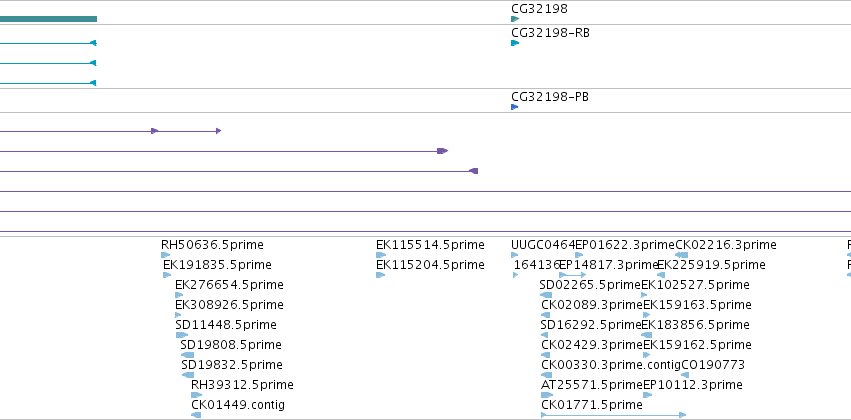Select the EK308926.5prime label
This screenshot has width=851, height=420.
click(229, 305)
